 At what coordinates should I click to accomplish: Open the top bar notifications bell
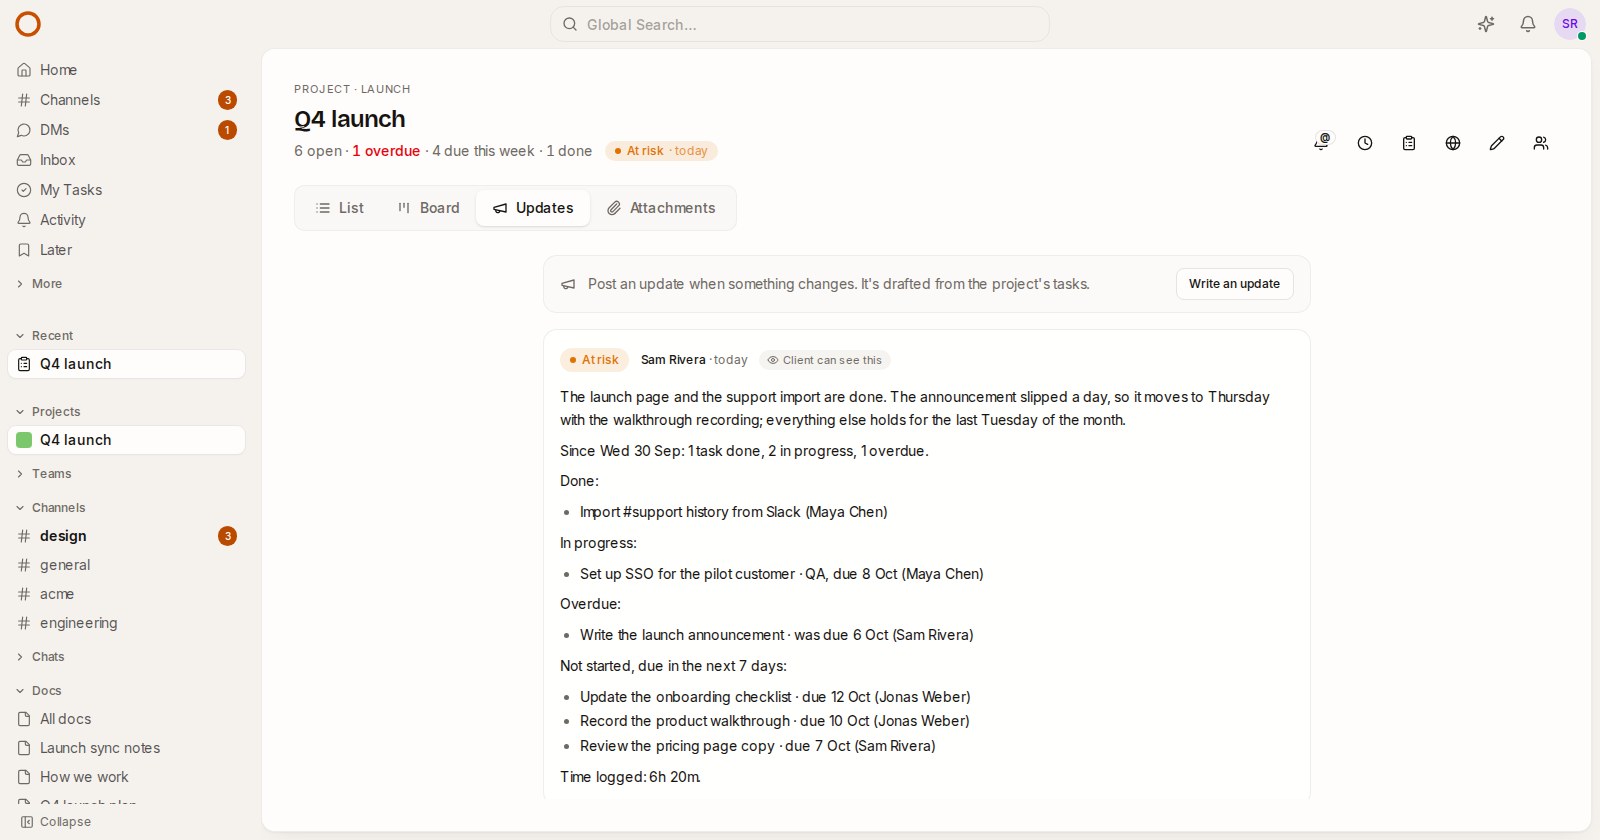point(1528,24)
